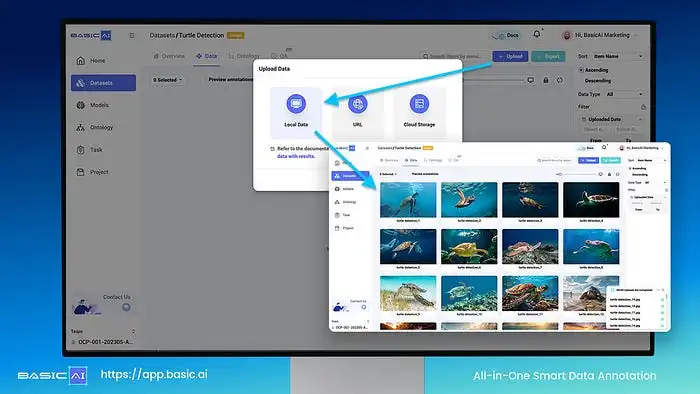Open the Sort by Item Name dropdown
The height and width of the screenshot is (394, 700).
(618, 56)
